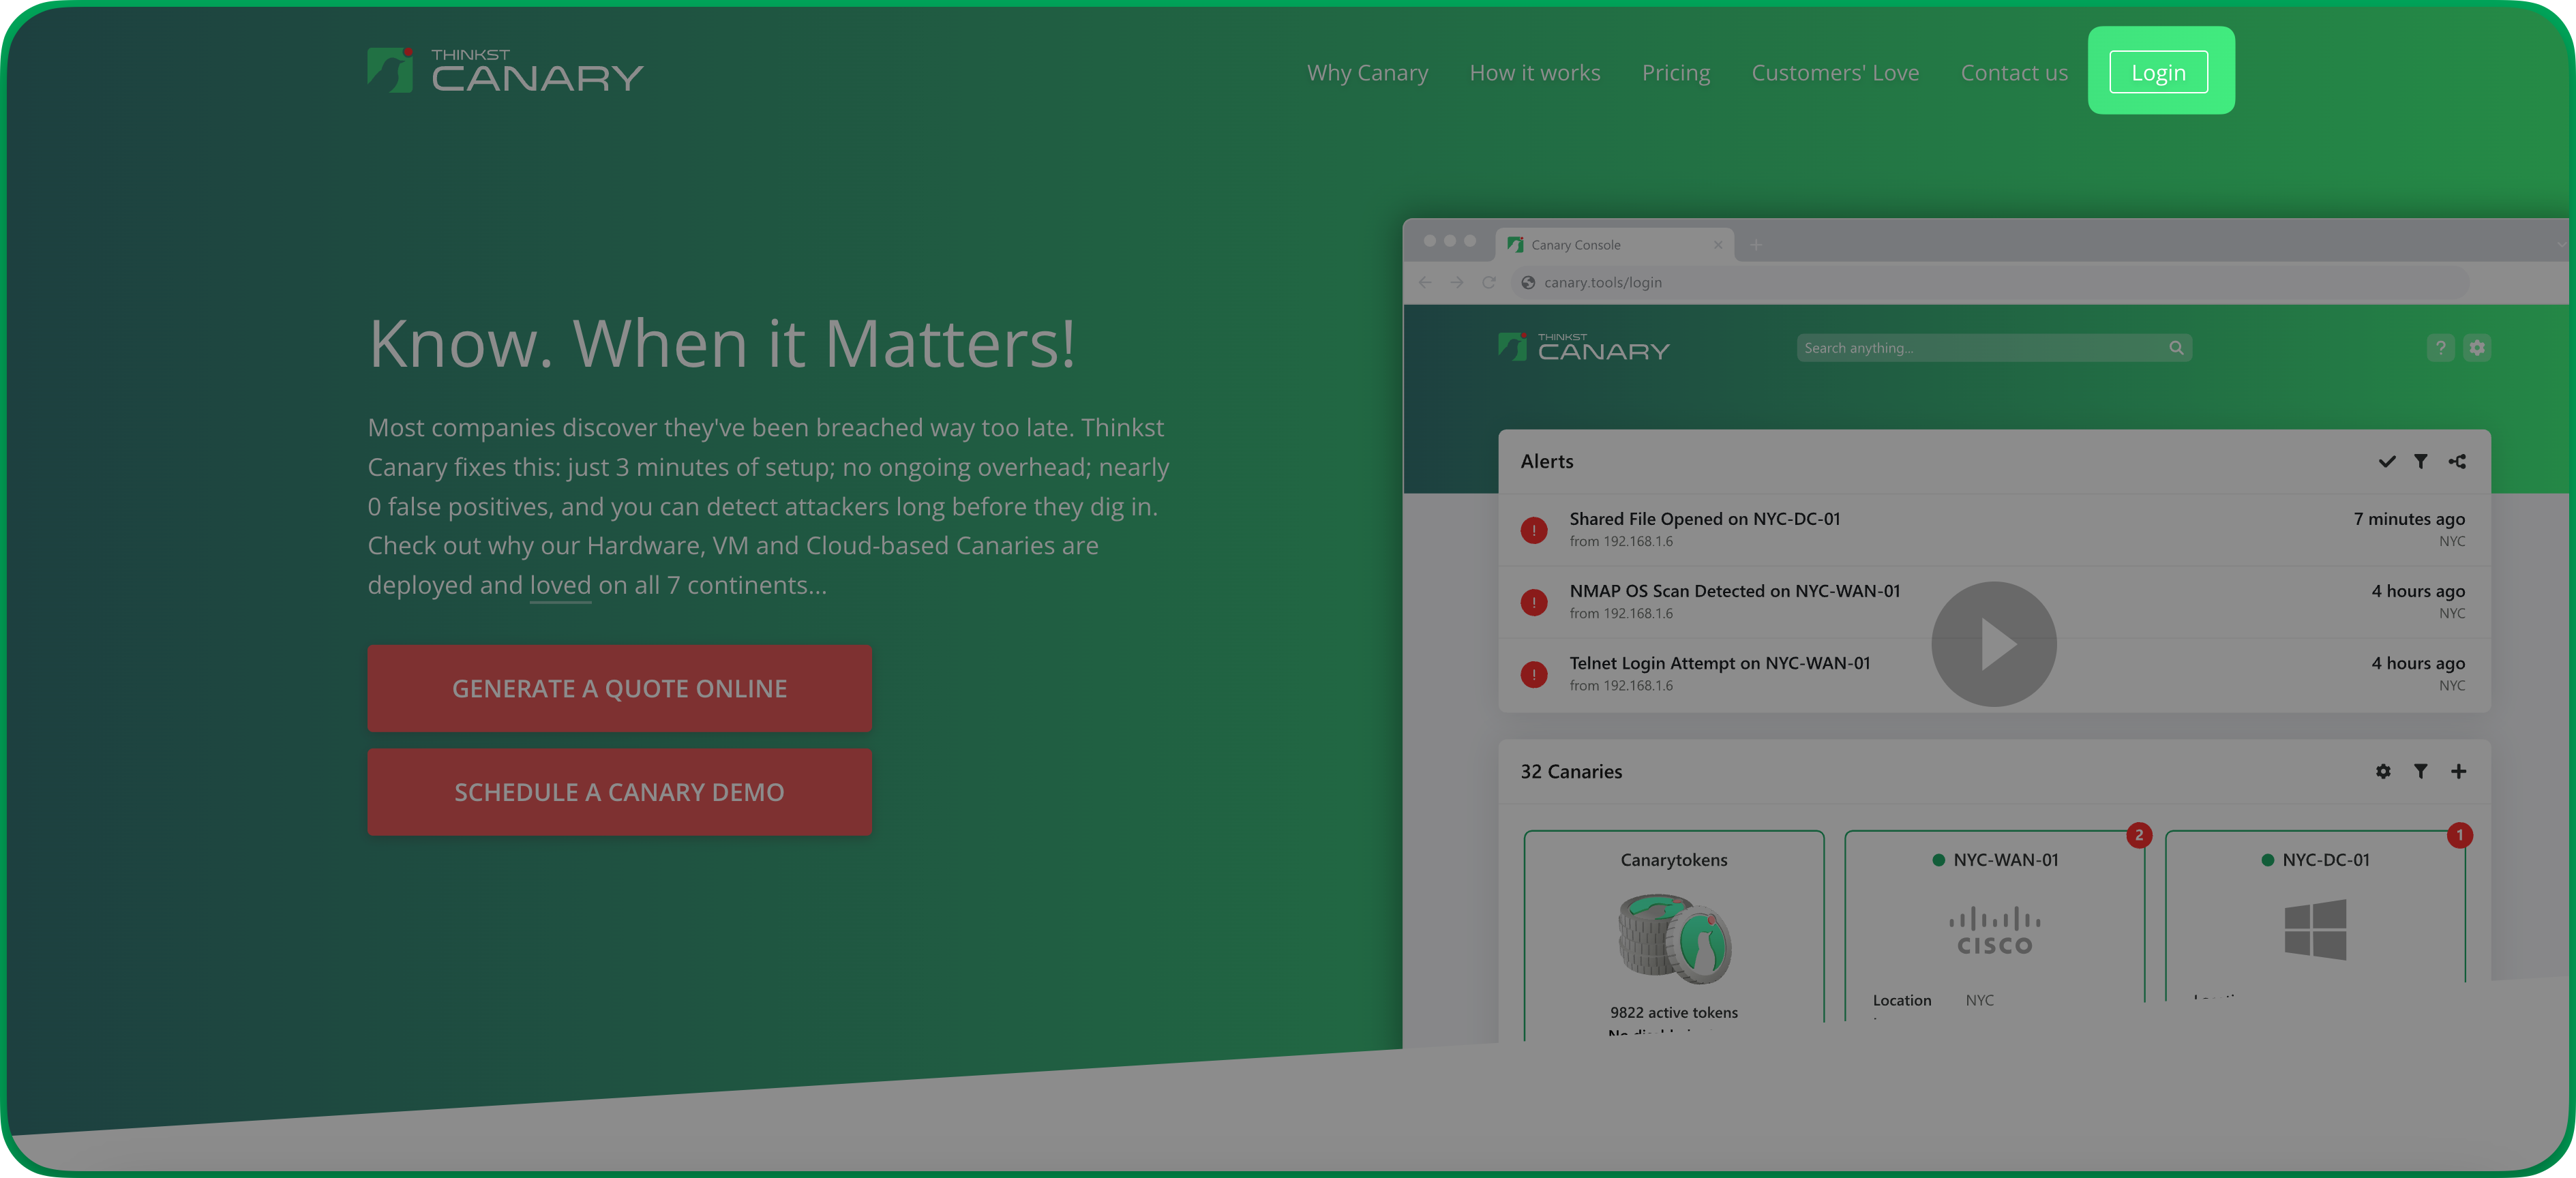The height and width of the screenshot is (1178, 2576).
Task: Open the Pricing page
Action: [1675, 73]
